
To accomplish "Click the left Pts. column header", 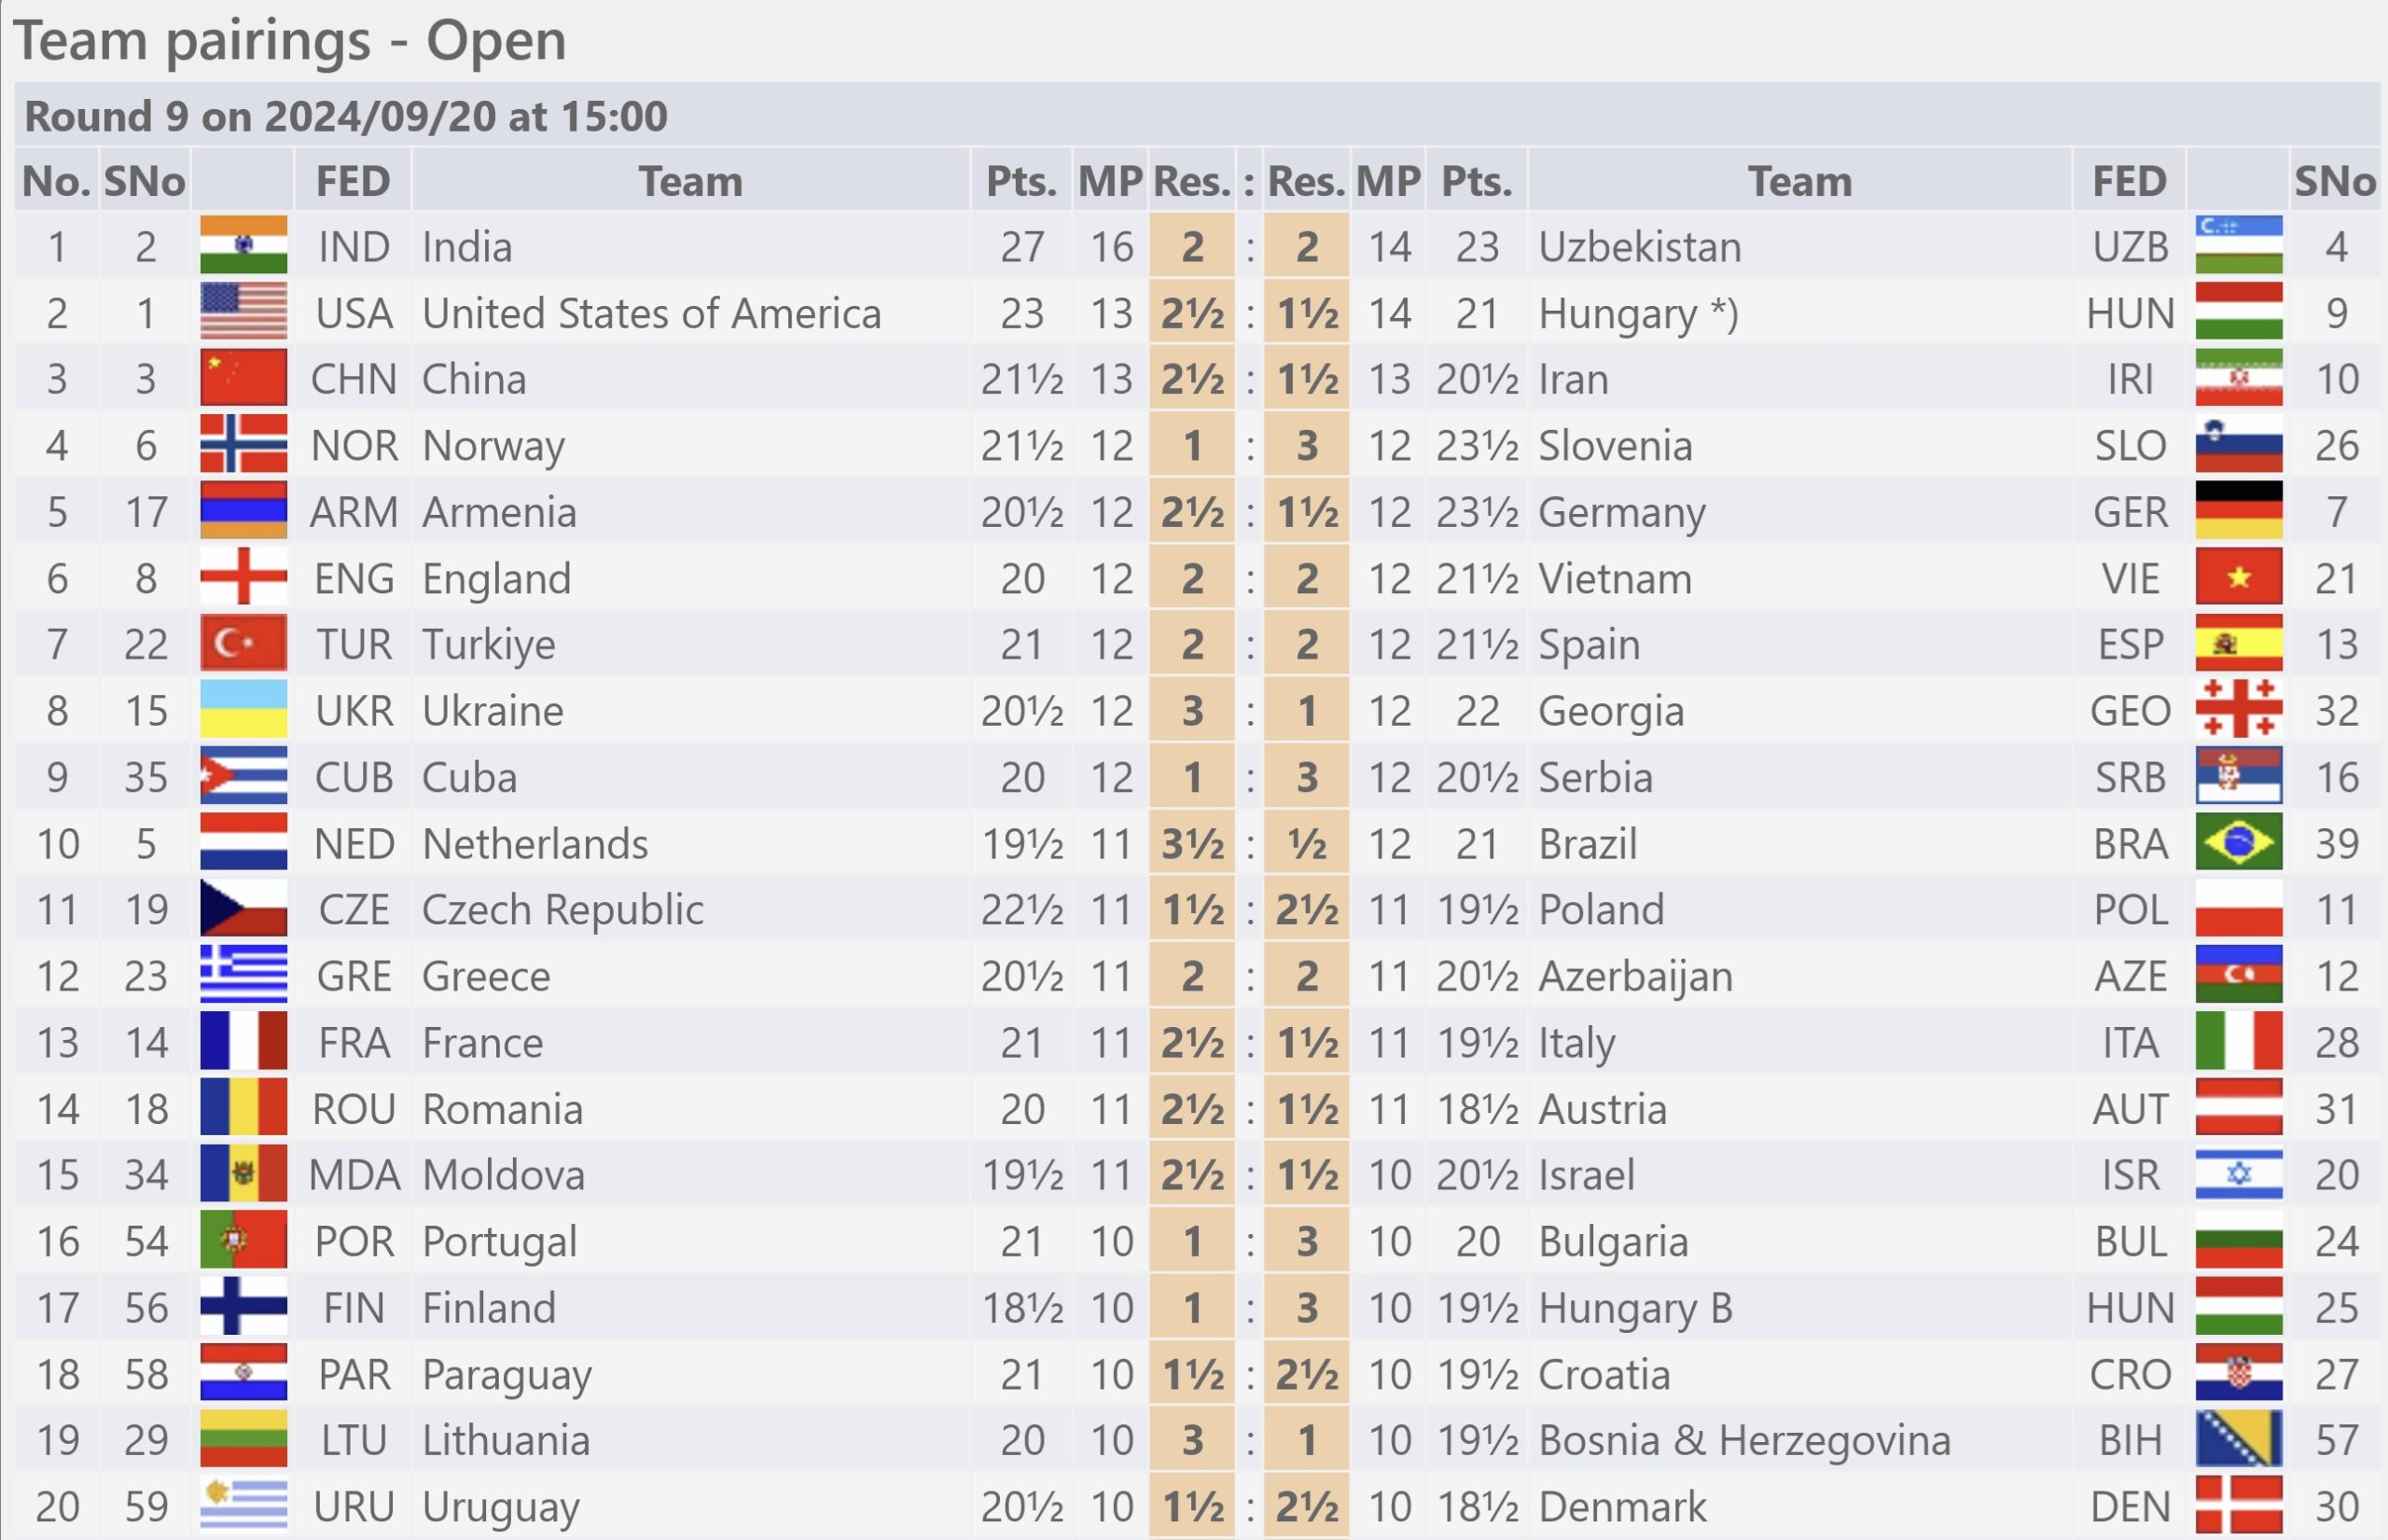I will tap(1021, 181).
